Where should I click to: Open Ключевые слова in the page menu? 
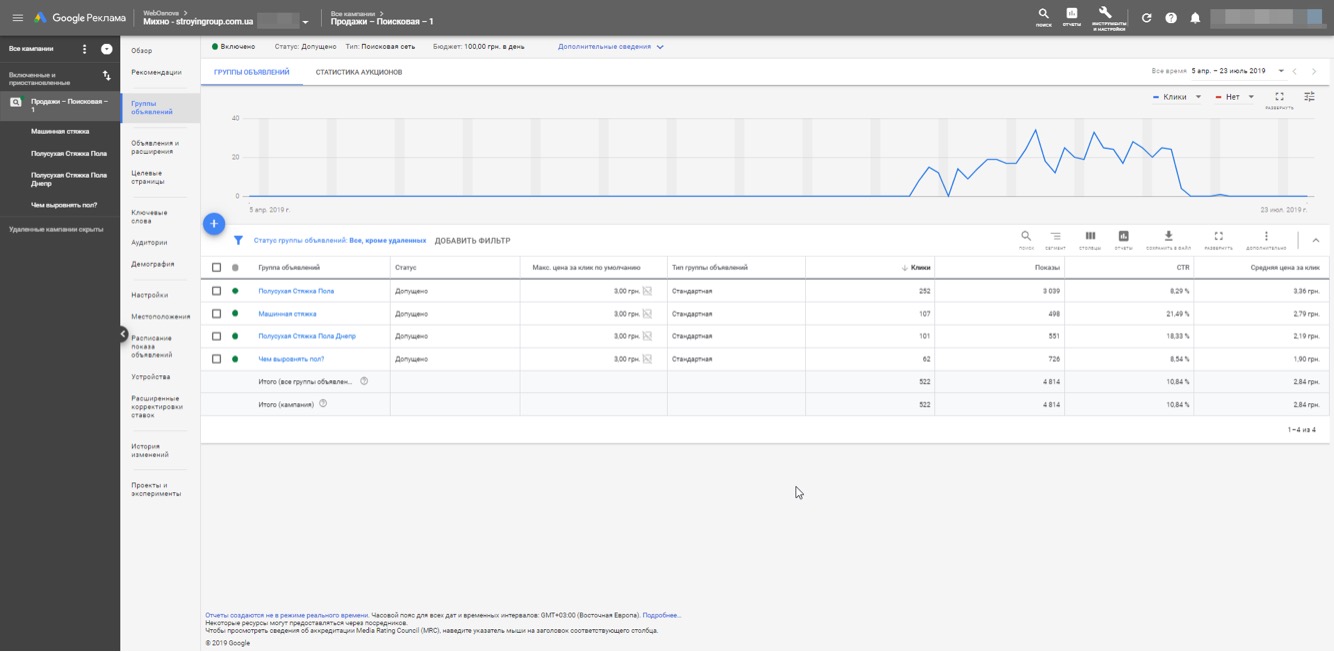point(150,217)
